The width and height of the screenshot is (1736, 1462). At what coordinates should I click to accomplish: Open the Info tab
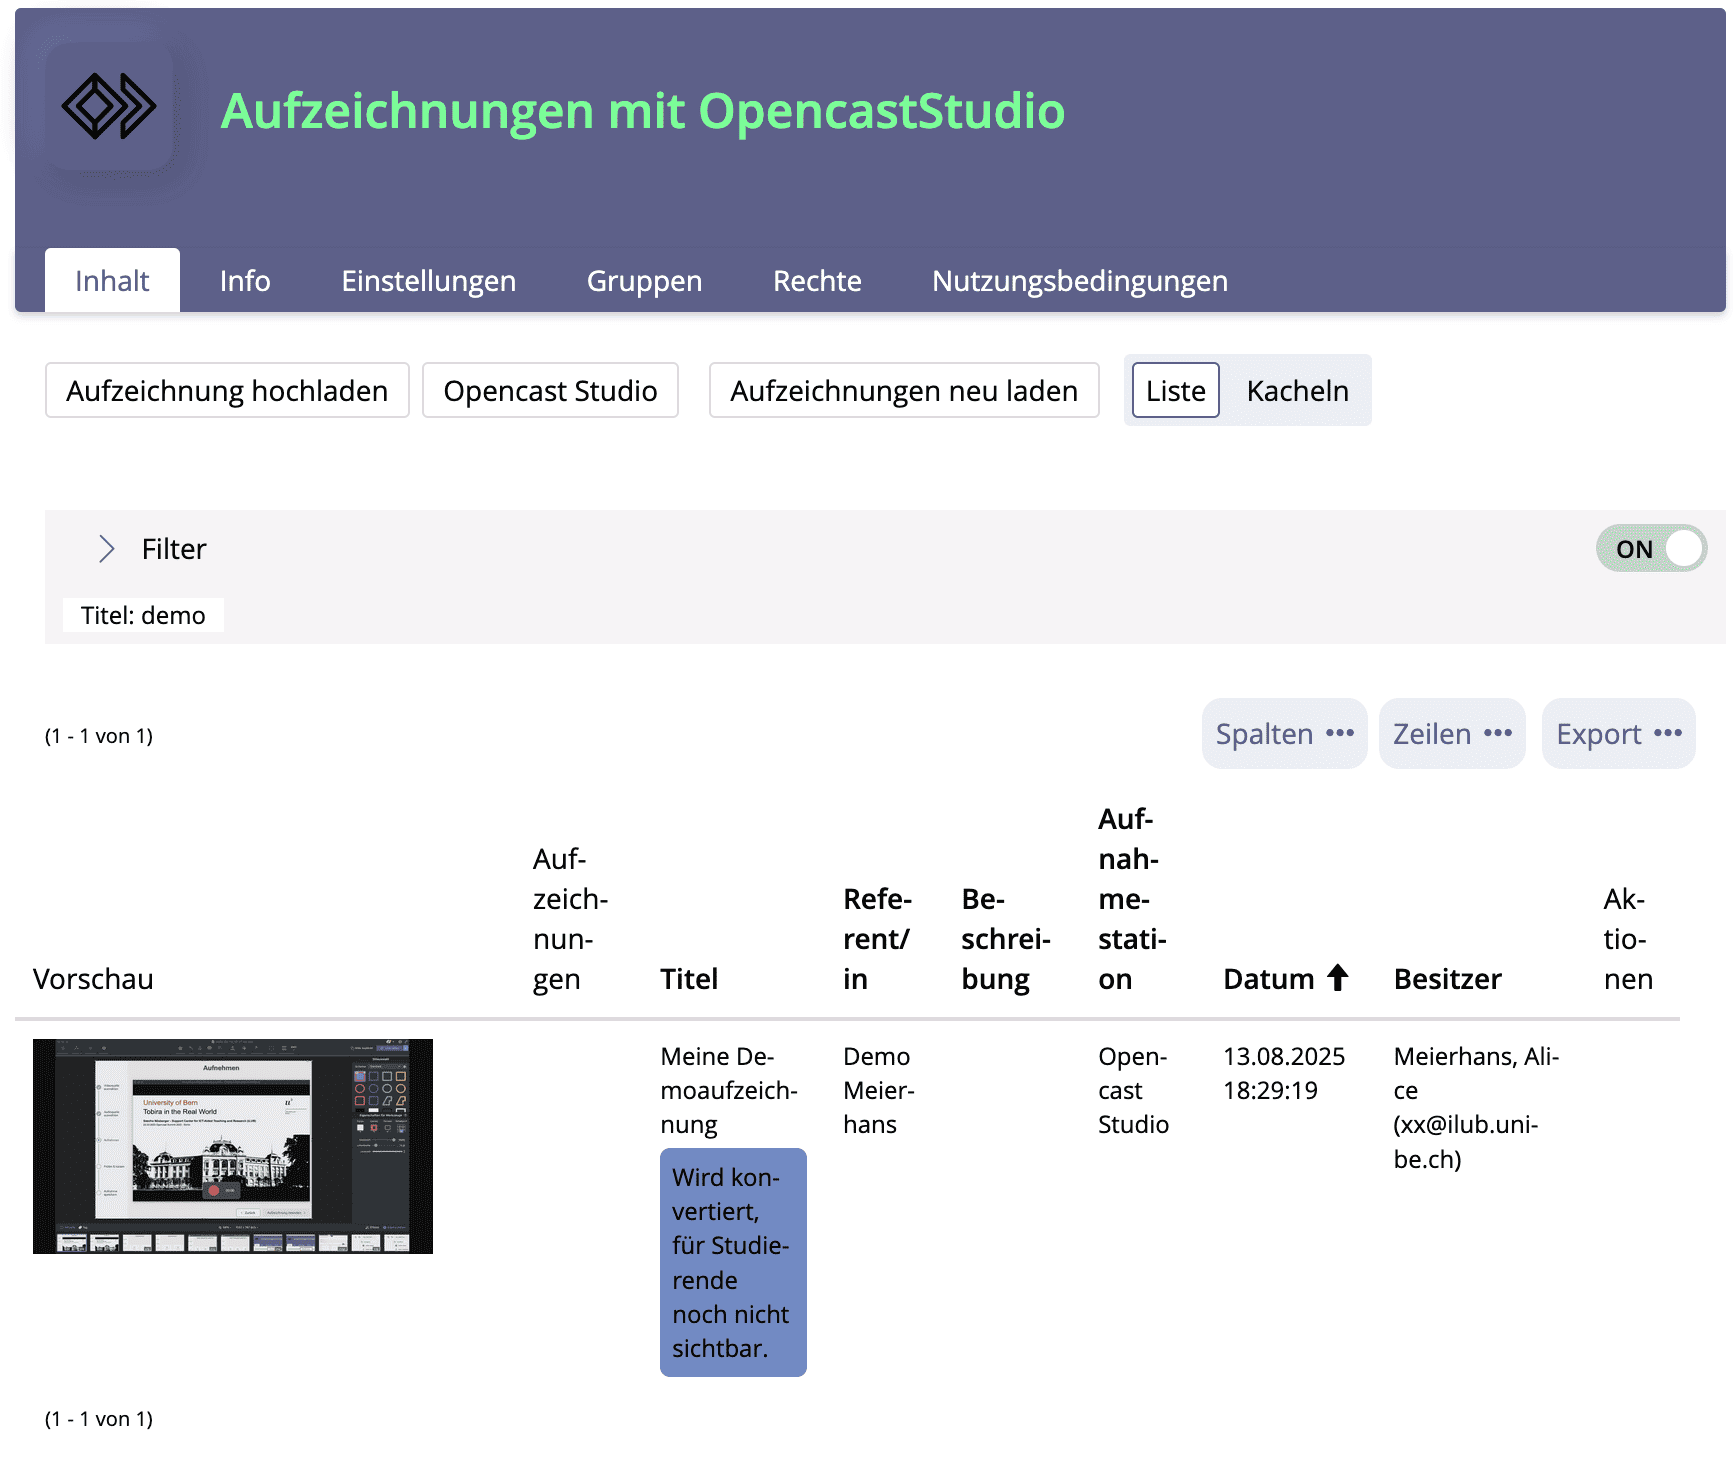tap(245, 281)
